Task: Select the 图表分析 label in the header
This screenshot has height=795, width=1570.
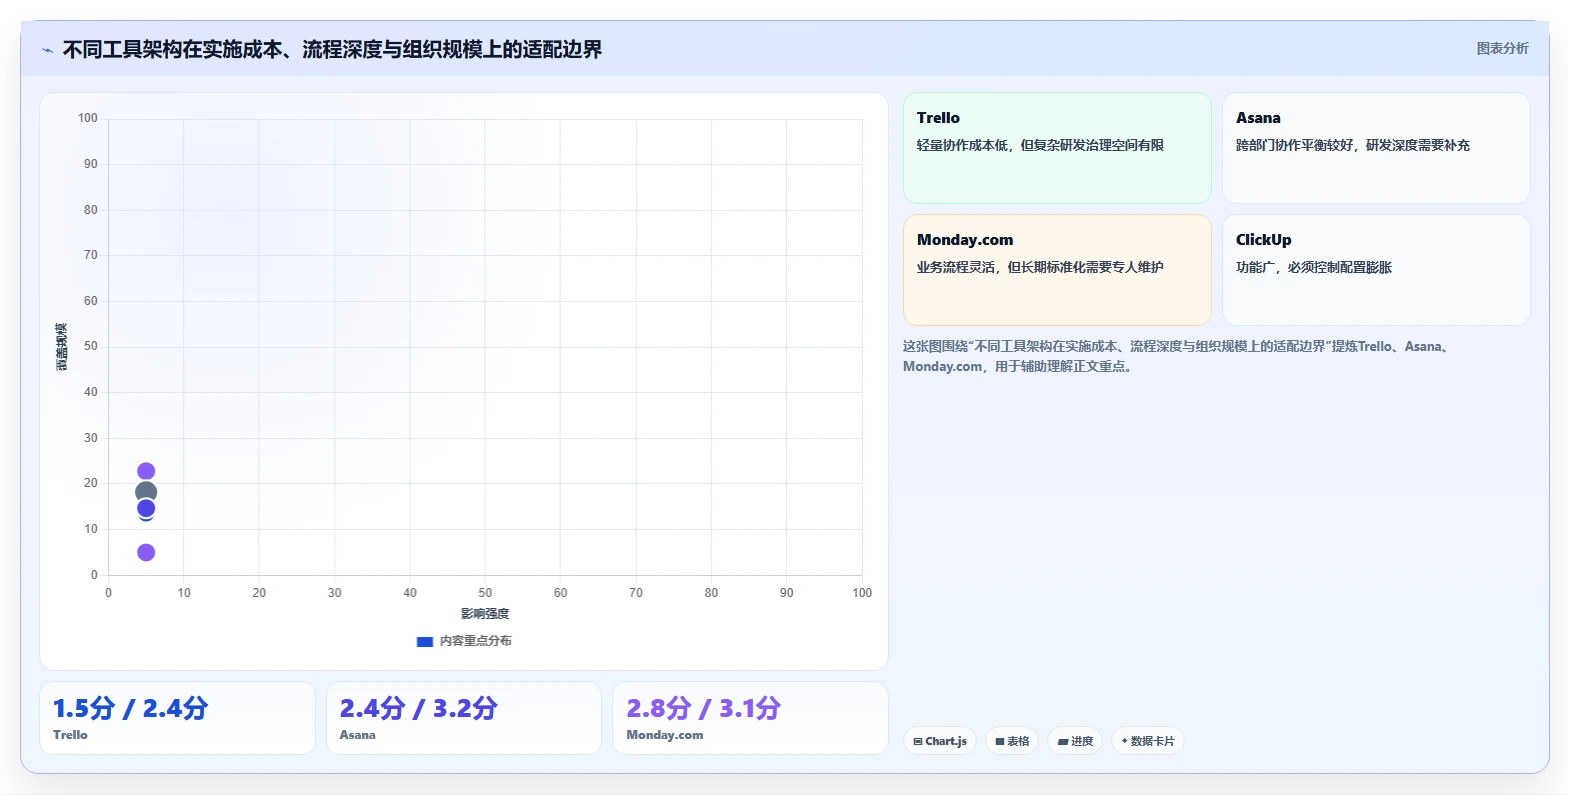Action: [x=1502, y=48]
